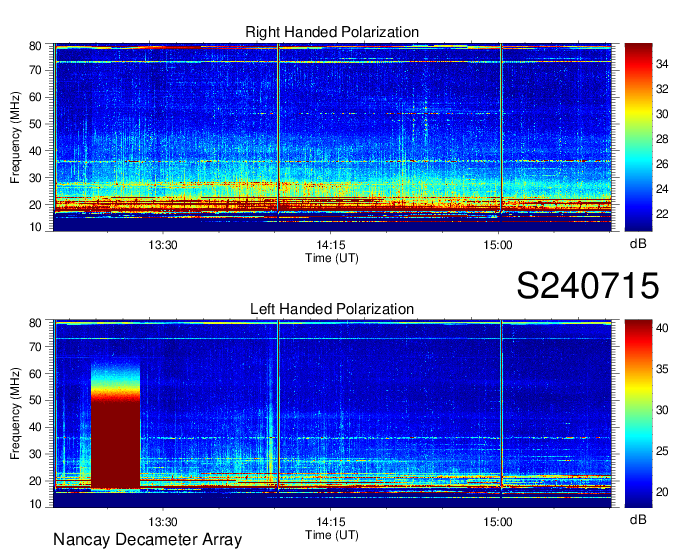Click the Time (UT) label under Left Handed plot
The height and width of the screenshot is (552, 680).
(x=332, y=535)
